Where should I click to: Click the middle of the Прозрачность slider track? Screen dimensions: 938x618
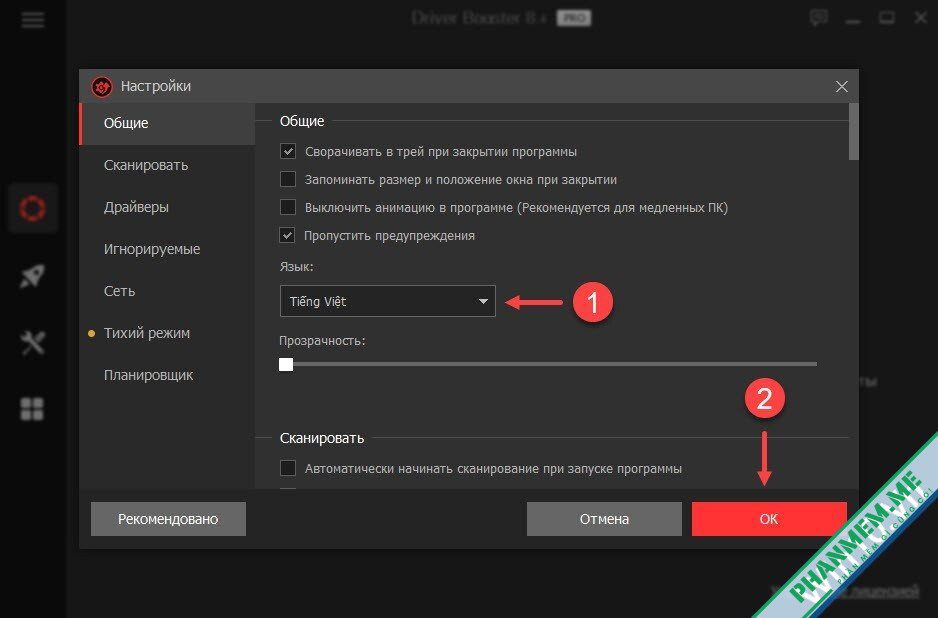pyautogui.click(x=548, y=364)
